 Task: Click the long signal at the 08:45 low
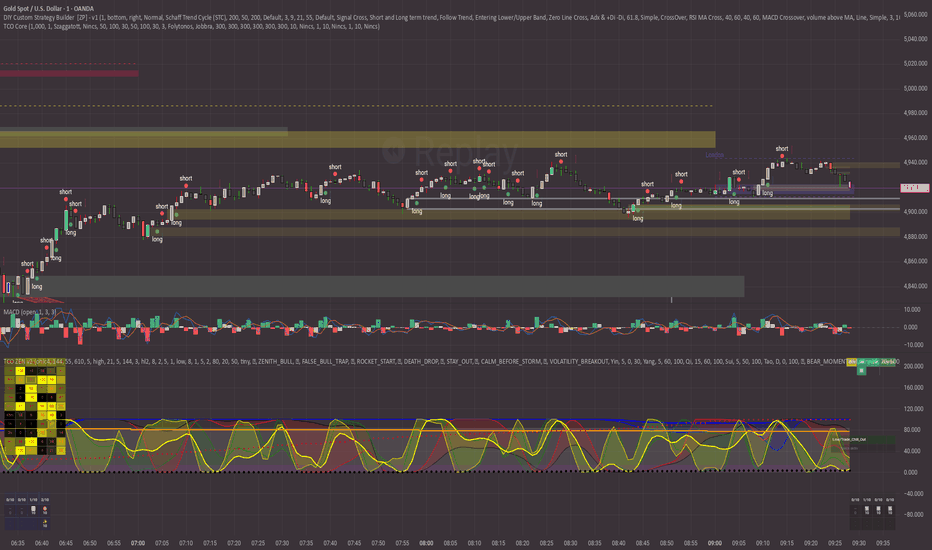coord(638,219)
